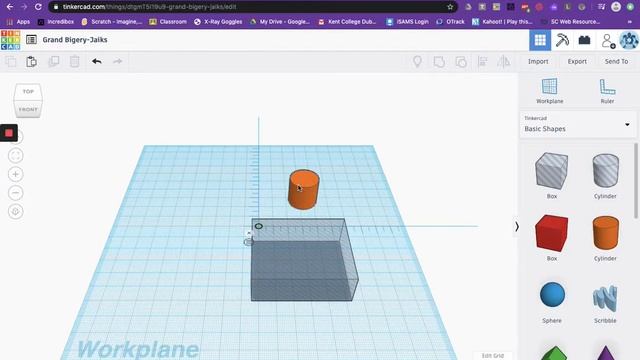Click the orange cylinder on workplane

click(304, 190)
